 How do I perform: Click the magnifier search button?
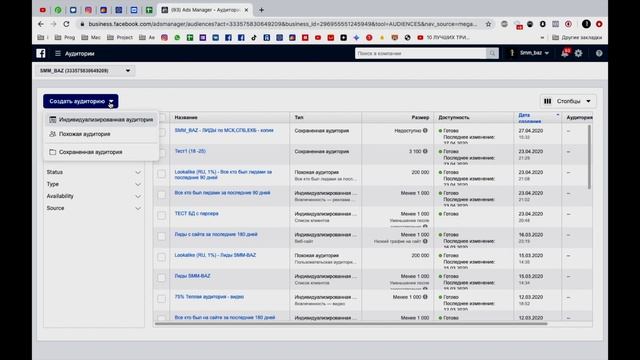[x=492, y=53]
